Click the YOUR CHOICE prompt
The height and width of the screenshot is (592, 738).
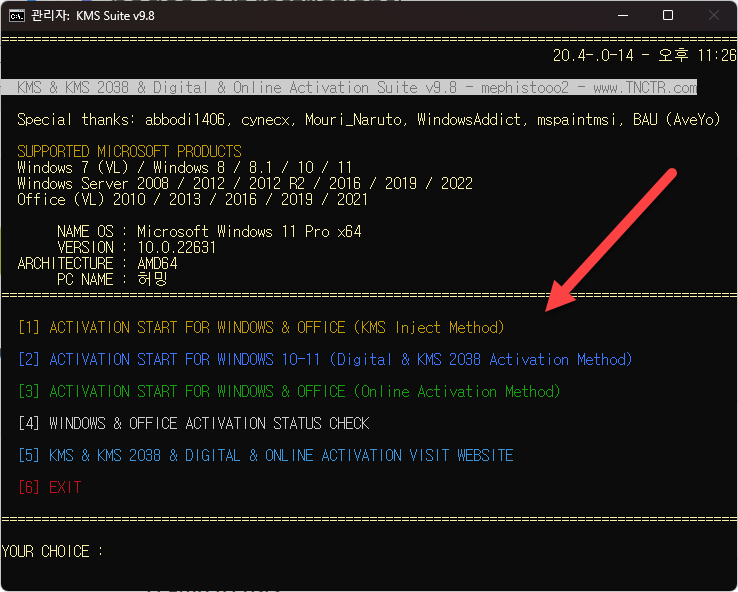click(x=52, y=551)
